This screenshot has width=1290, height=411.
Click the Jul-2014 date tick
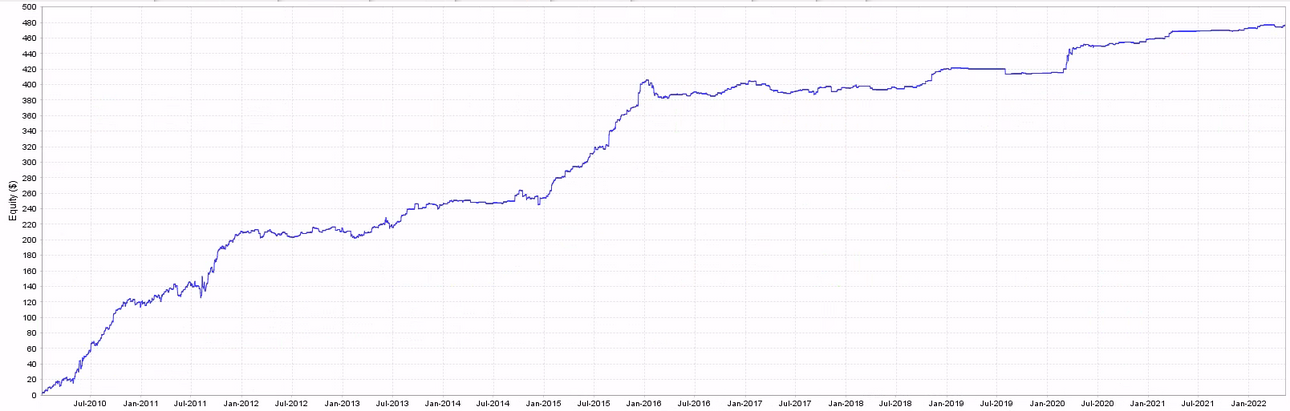(x=494, y=404)
